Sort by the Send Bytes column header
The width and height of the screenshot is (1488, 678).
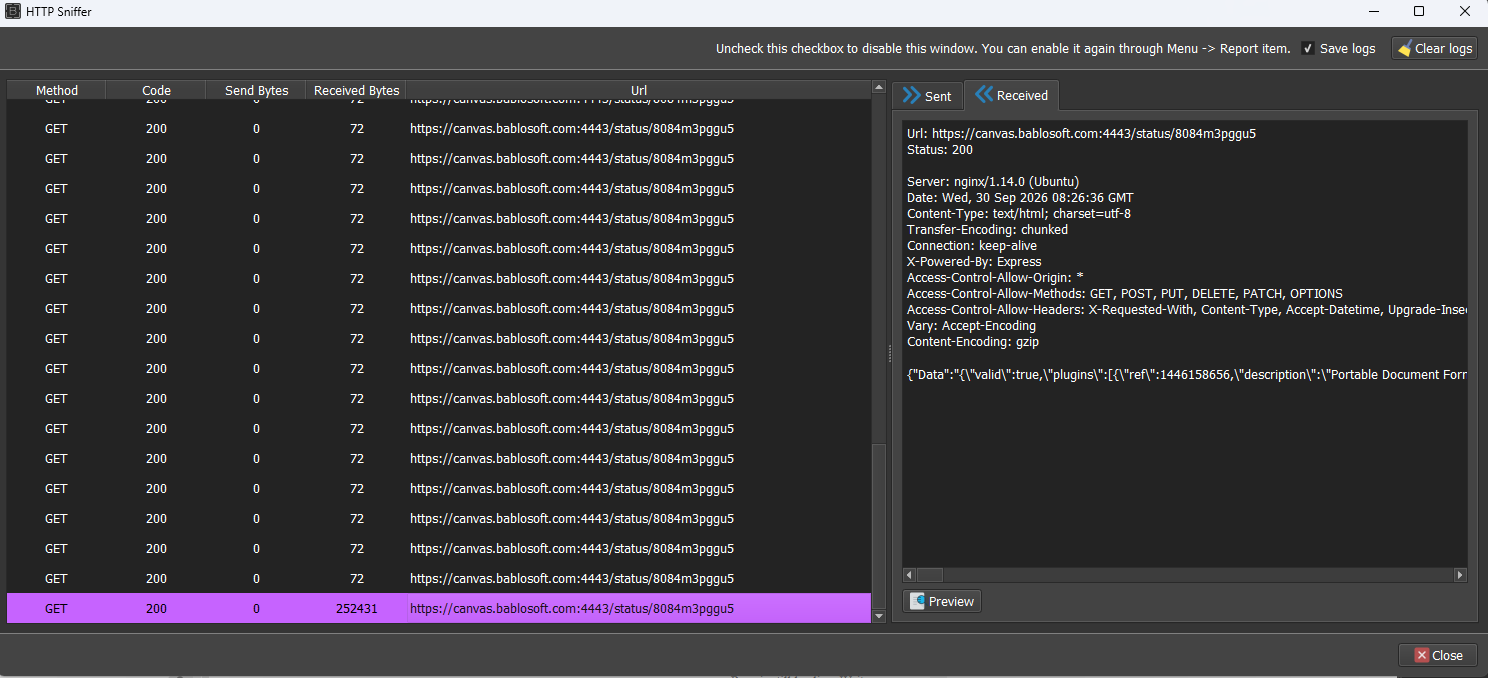point(256,90)
